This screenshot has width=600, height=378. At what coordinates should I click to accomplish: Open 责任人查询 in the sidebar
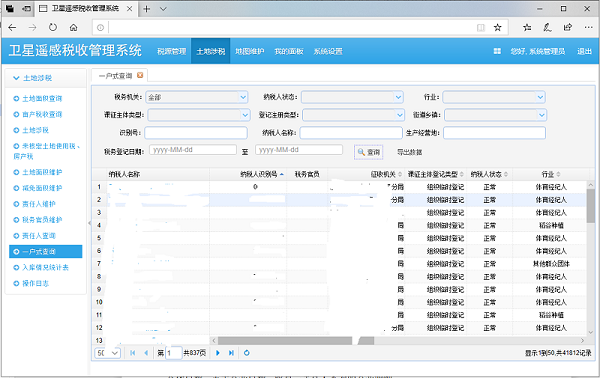click(x=39, y=236)
